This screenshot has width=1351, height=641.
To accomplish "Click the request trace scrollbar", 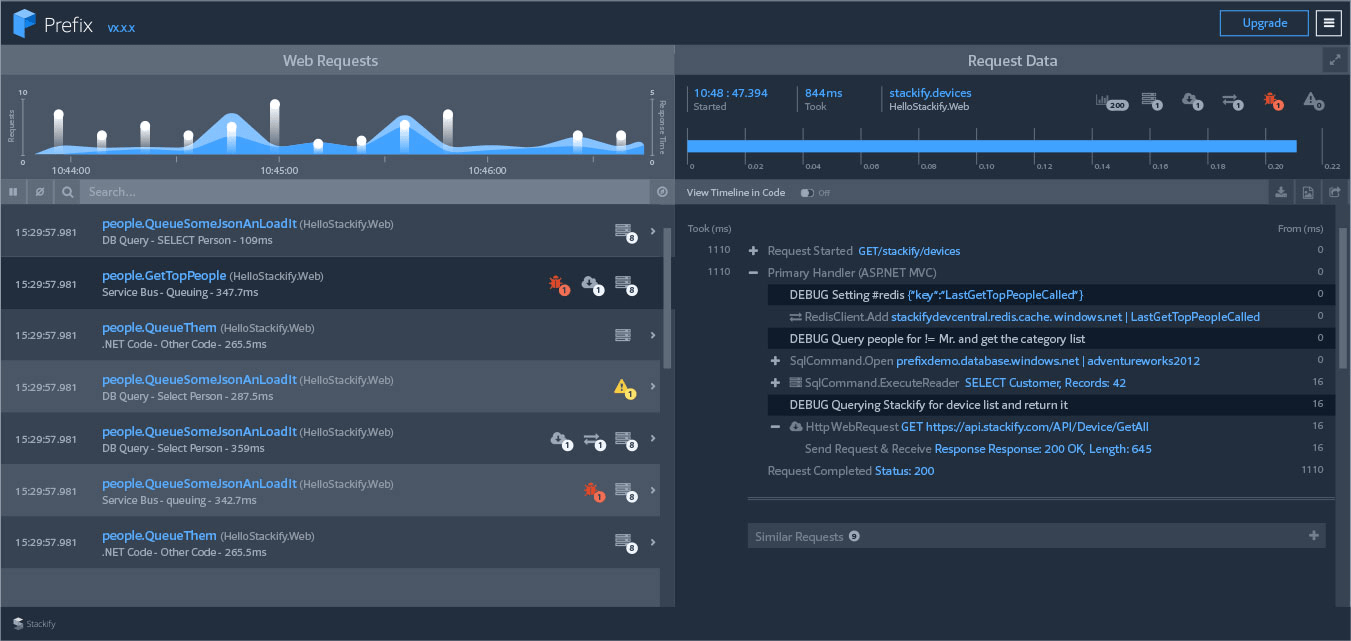I will 1344,300.
